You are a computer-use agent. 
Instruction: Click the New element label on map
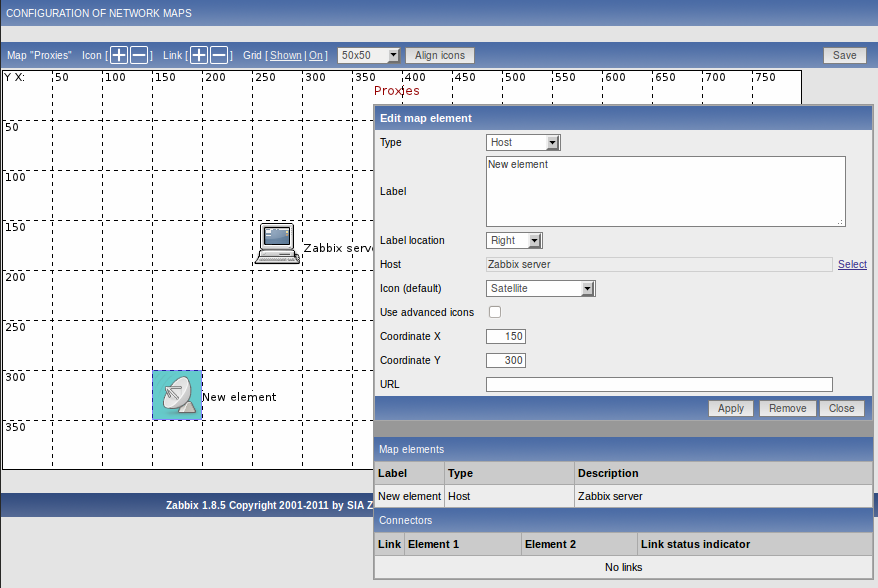point(239,397)
